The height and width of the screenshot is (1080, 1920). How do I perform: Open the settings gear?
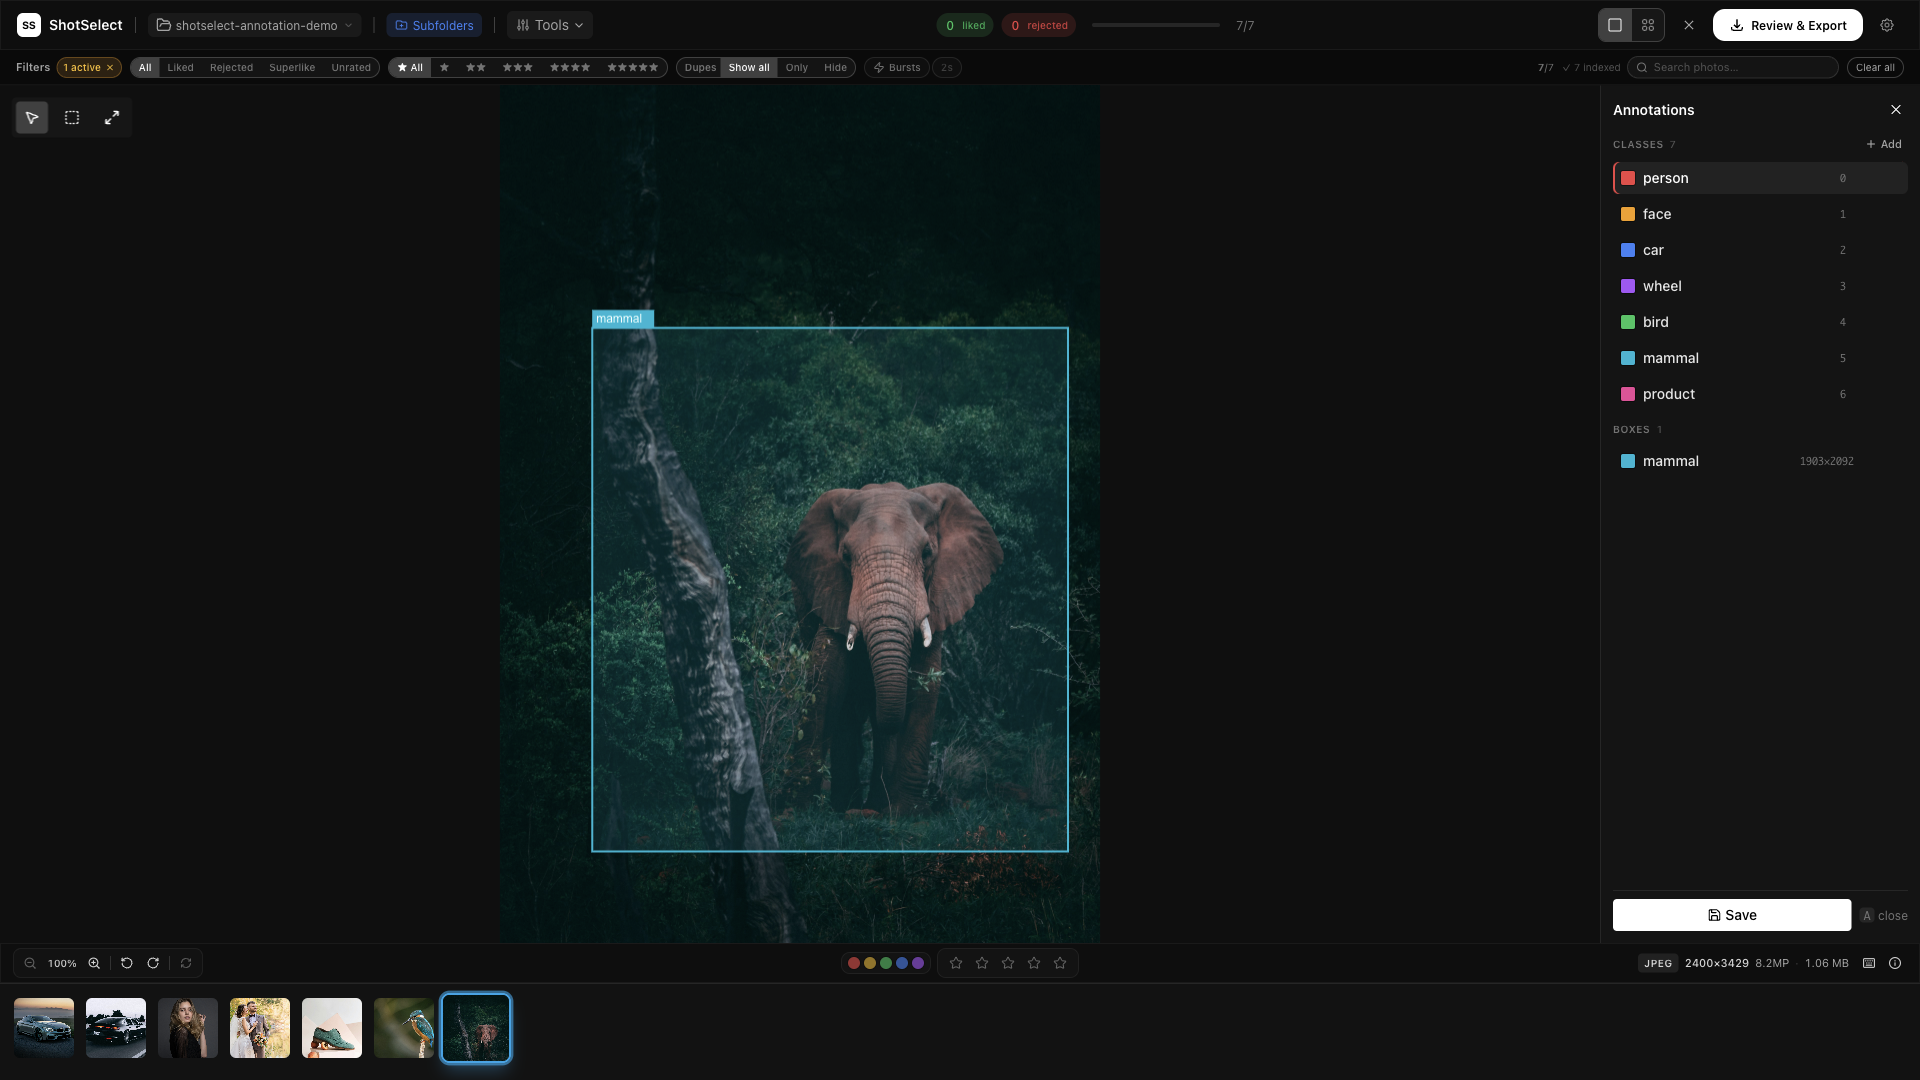click(x=1887, y=25)
